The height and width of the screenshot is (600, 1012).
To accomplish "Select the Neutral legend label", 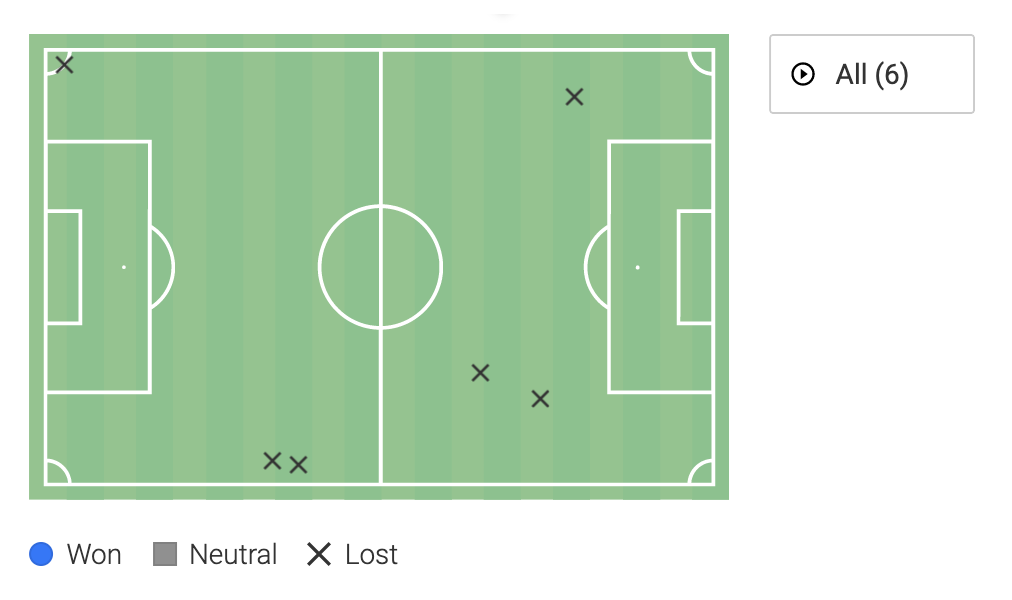I will [233, 554].
